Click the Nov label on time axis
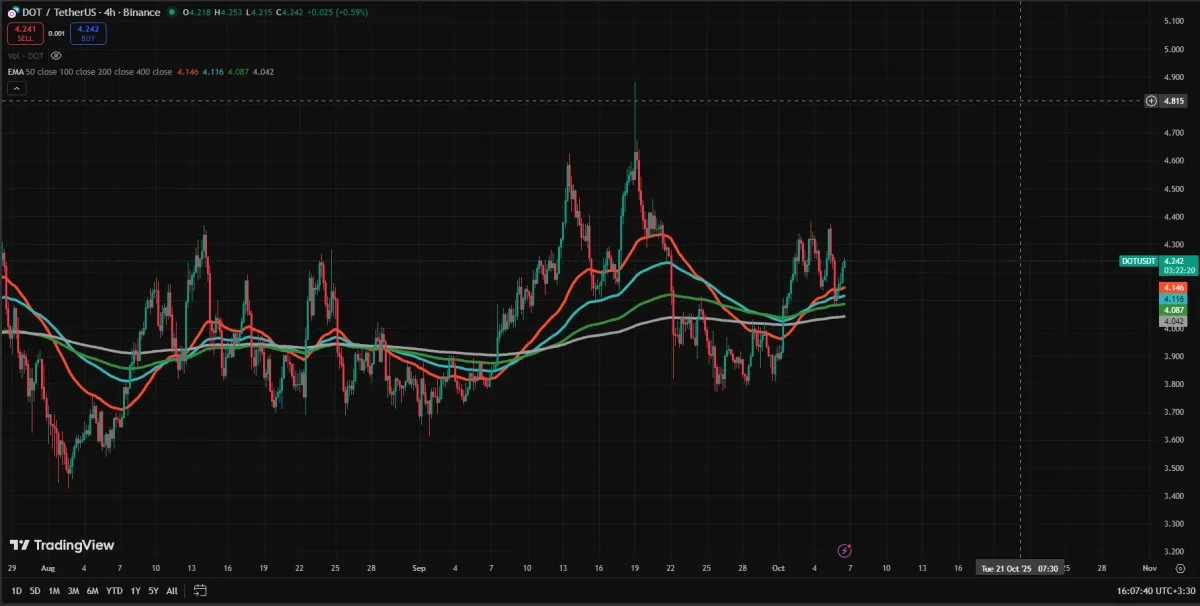Image resolution: width=1200 pixels, height=606 pixels. [x=1150, y=567]
